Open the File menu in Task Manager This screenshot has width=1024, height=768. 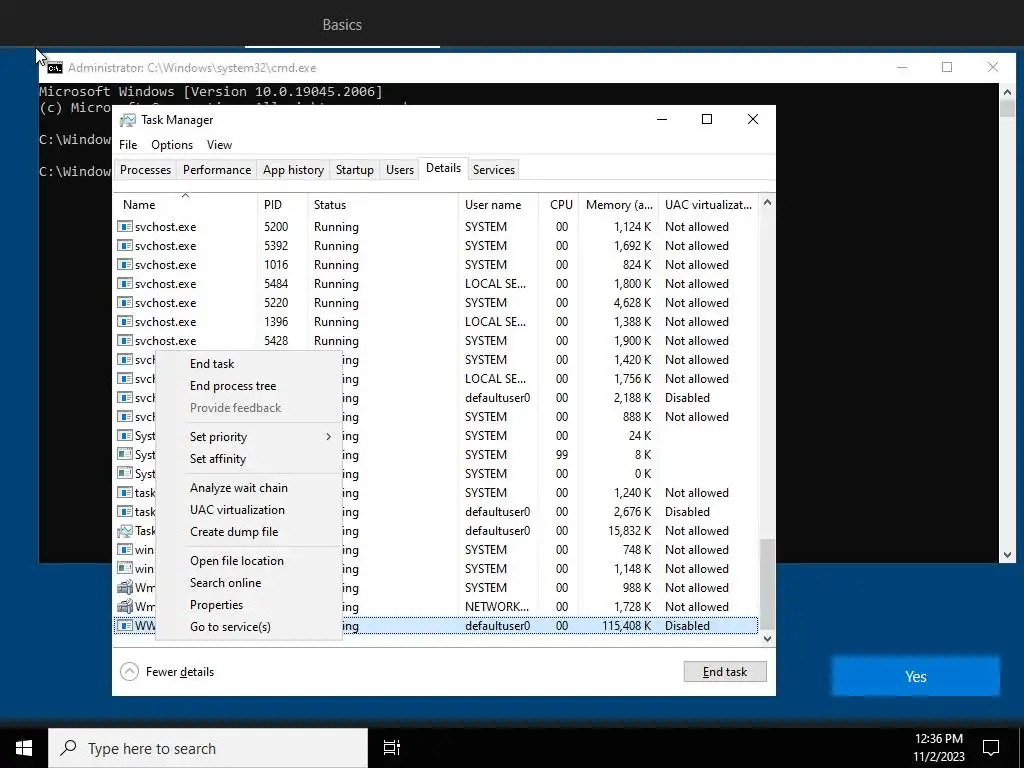[128, 145]
